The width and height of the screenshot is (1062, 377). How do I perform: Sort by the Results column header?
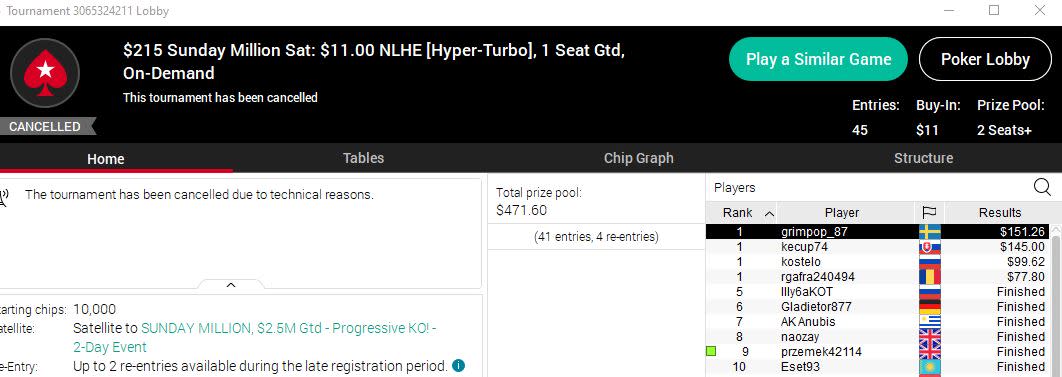pyautogui.click(x=999, y=213)
